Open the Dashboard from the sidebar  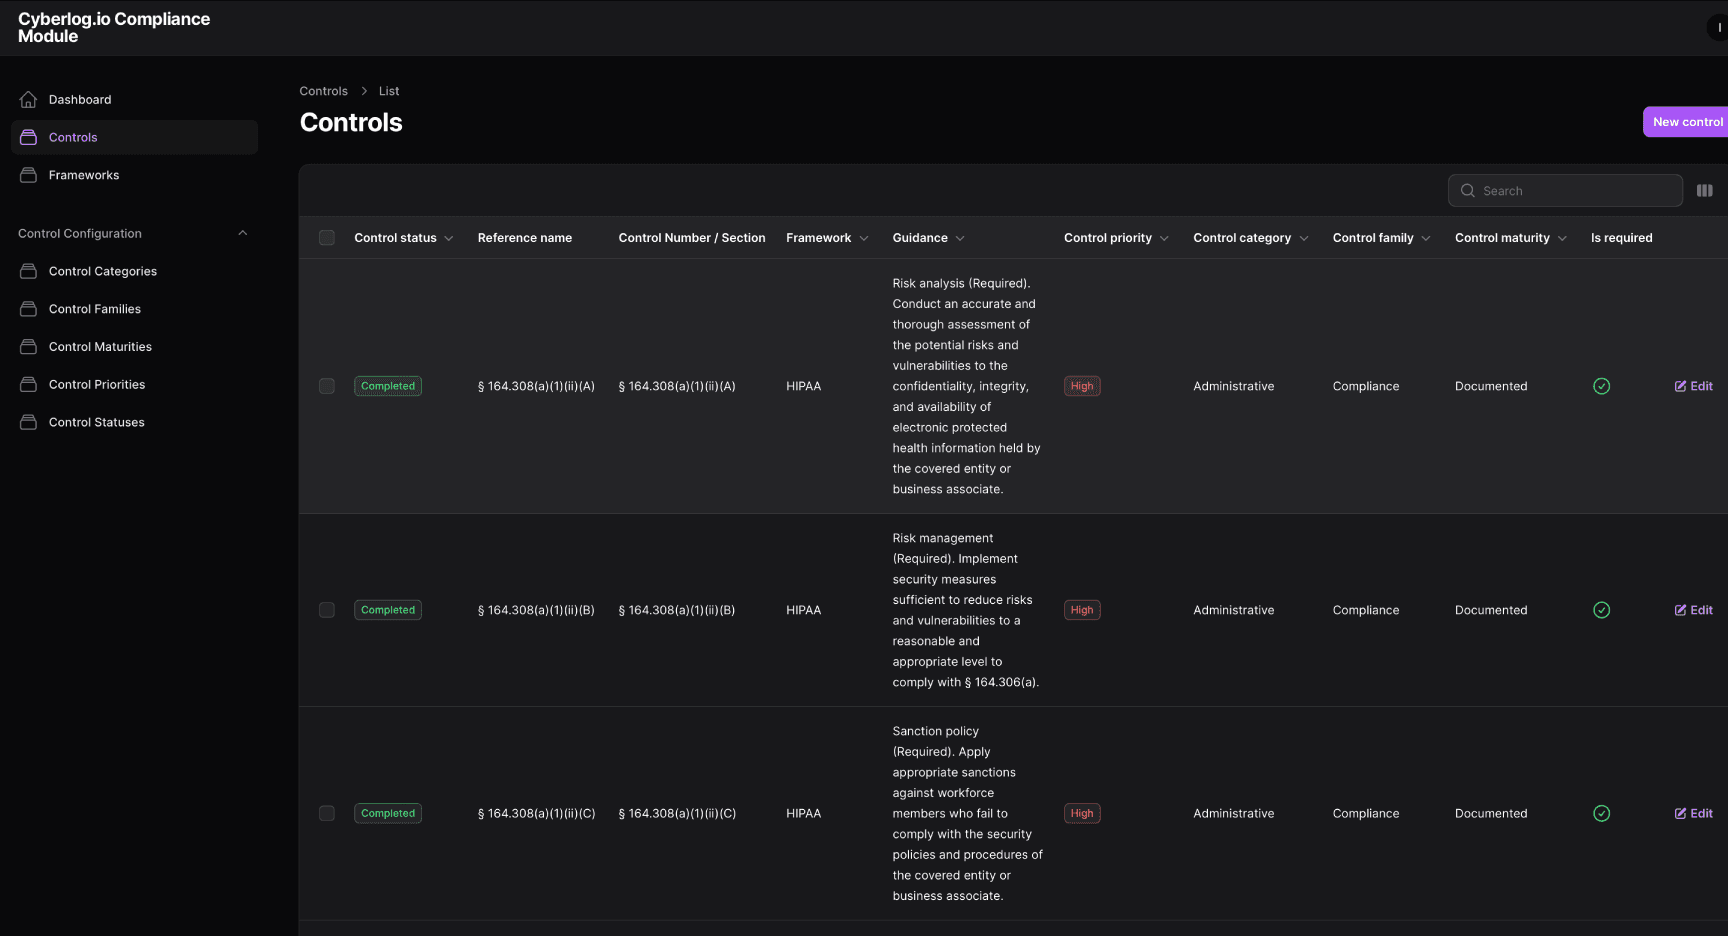tap(80, 99)
